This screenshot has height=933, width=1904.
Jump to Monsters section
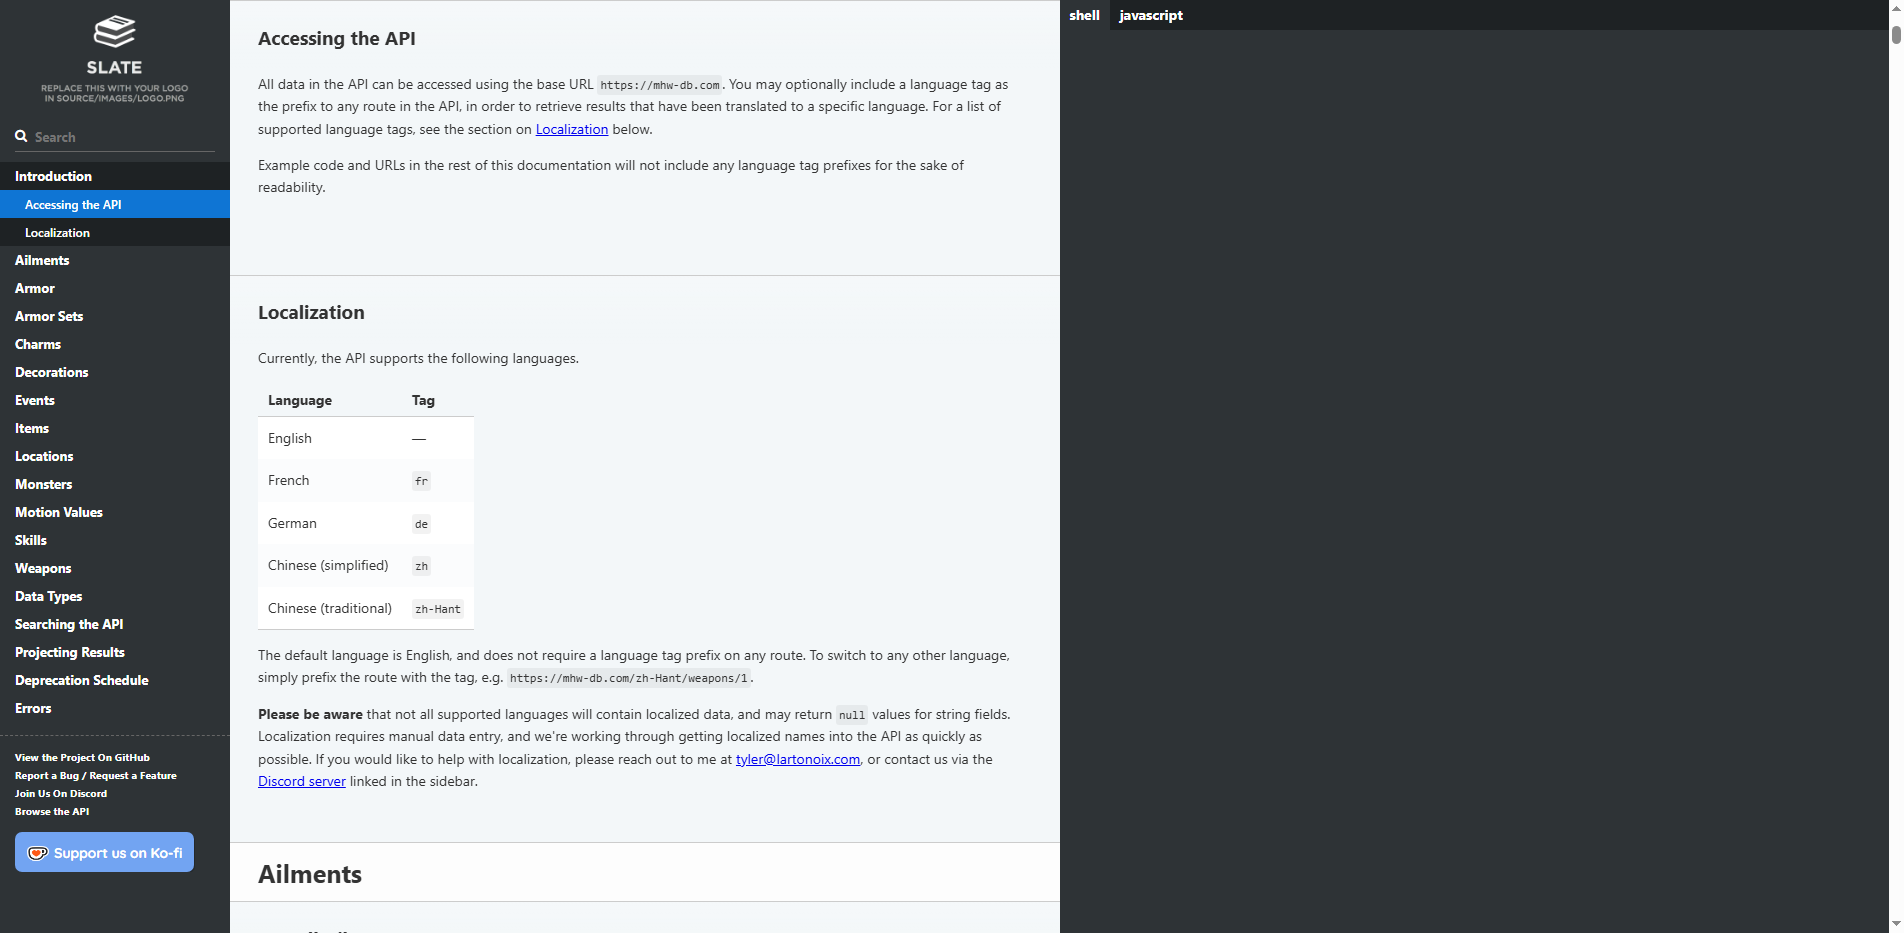115,484
